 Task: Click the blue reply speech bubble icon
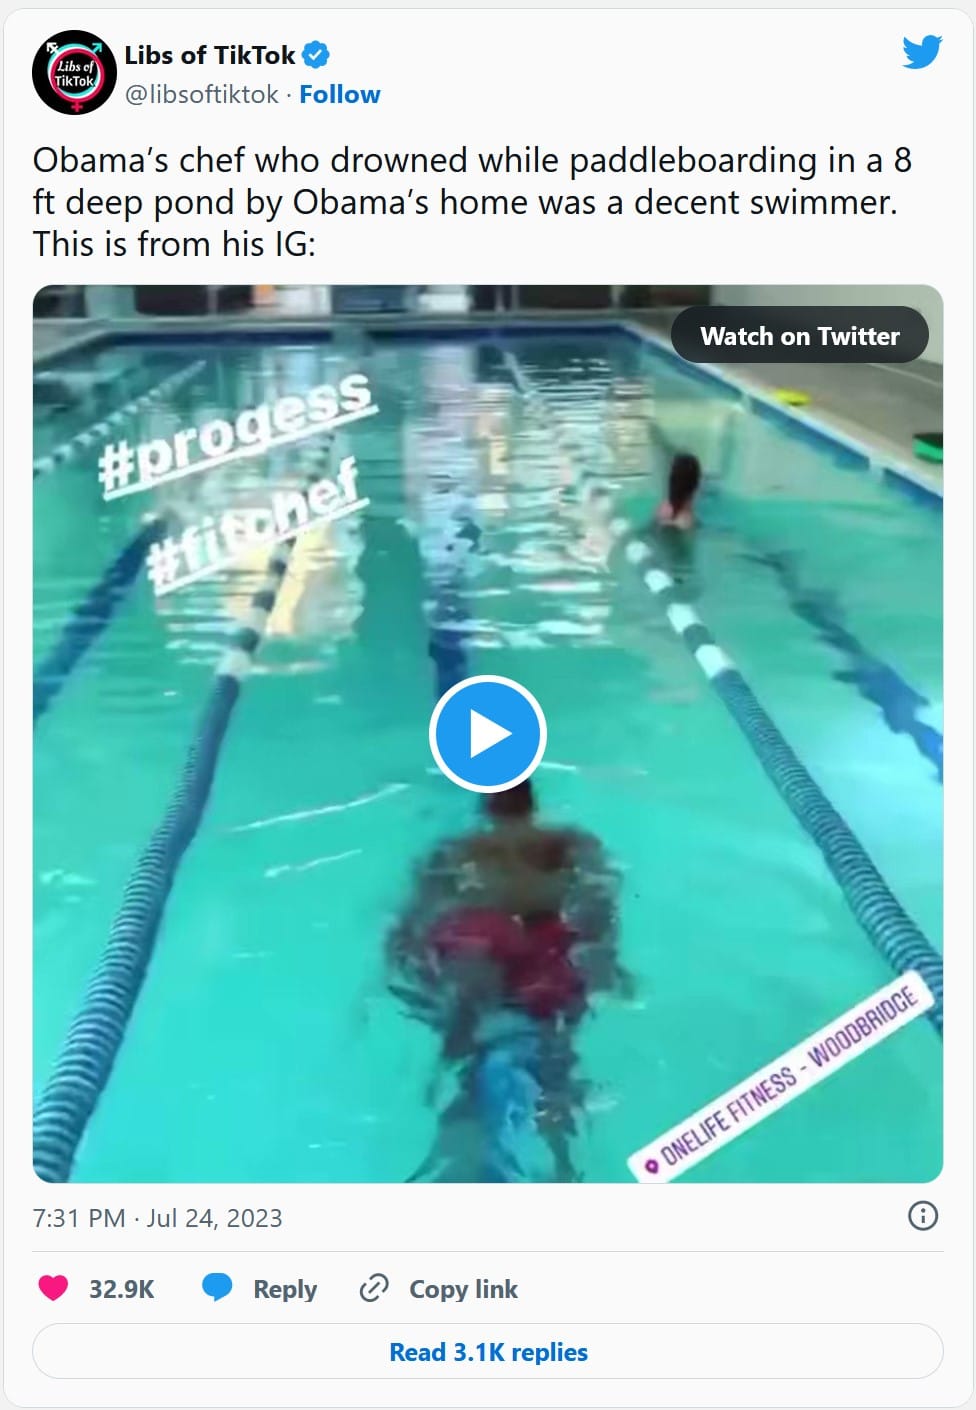217,1288
